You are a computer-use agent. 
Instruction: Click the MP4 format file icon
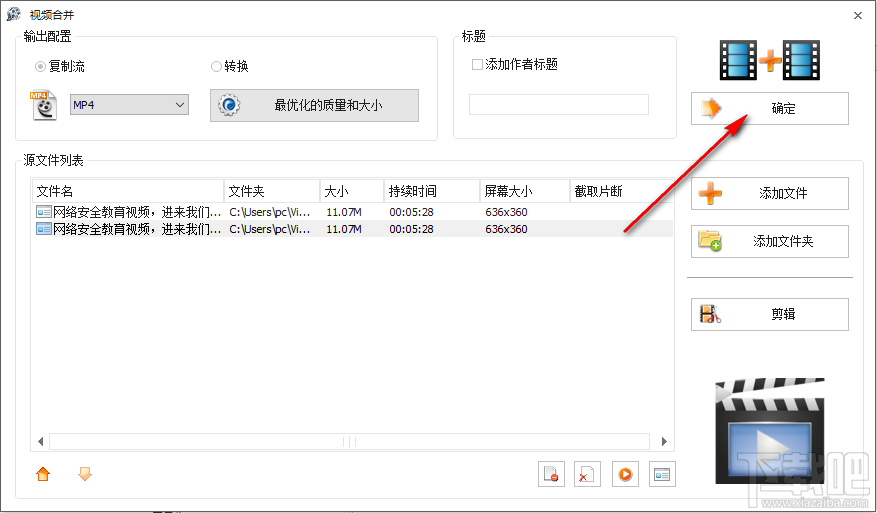click(44, 105)
